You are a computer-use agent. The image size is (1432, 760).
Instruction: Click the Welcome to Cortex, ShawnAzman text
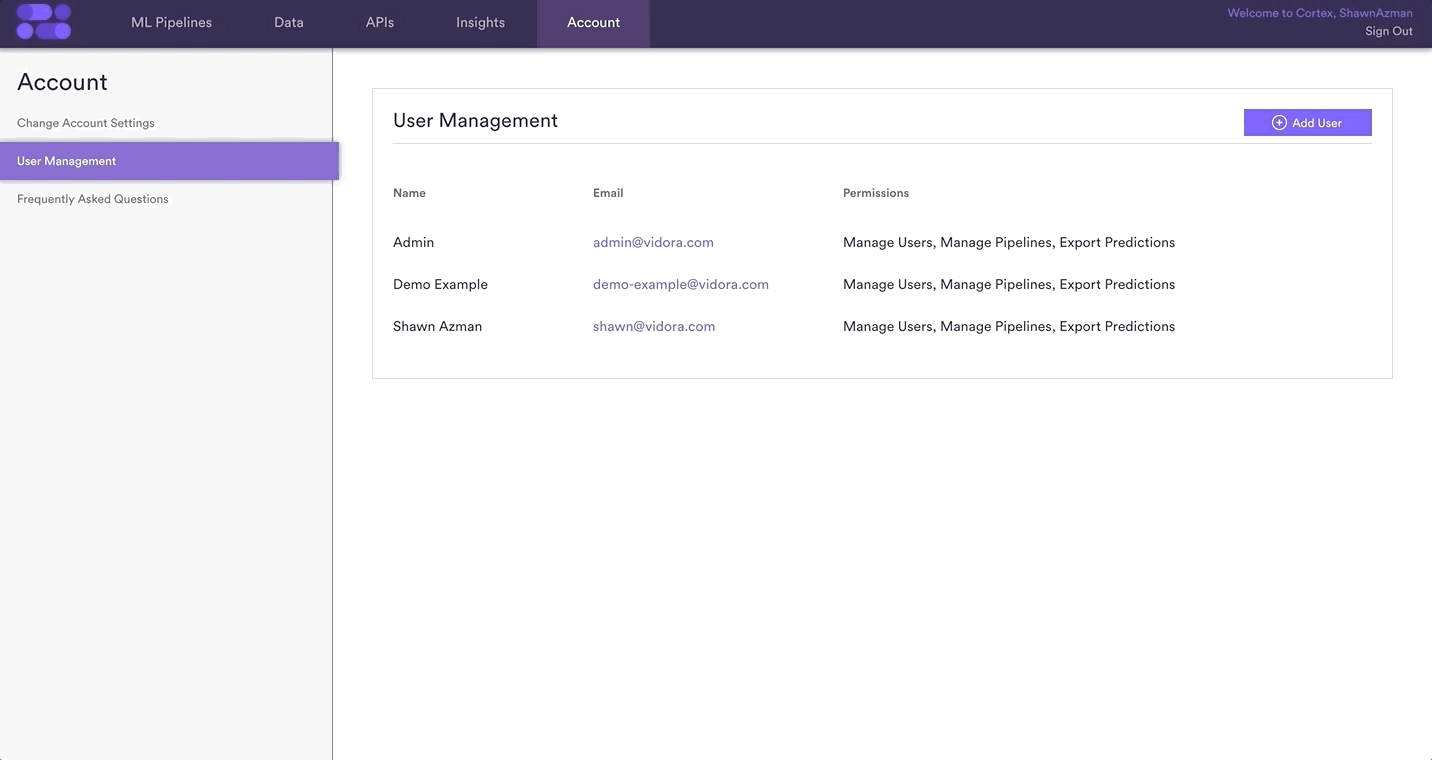1320,13
